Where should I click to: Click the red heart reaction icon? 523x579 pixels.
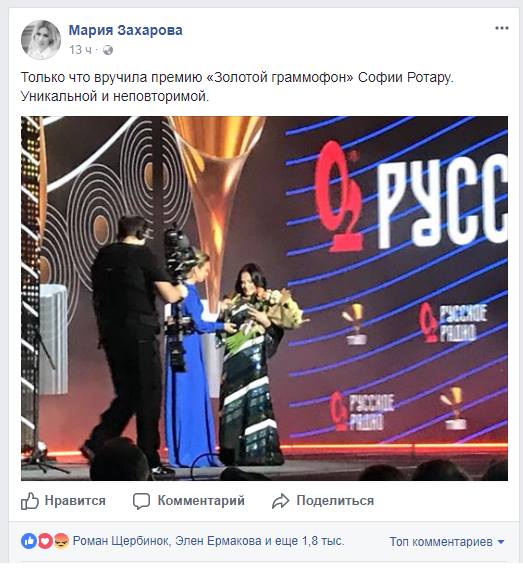45,541
